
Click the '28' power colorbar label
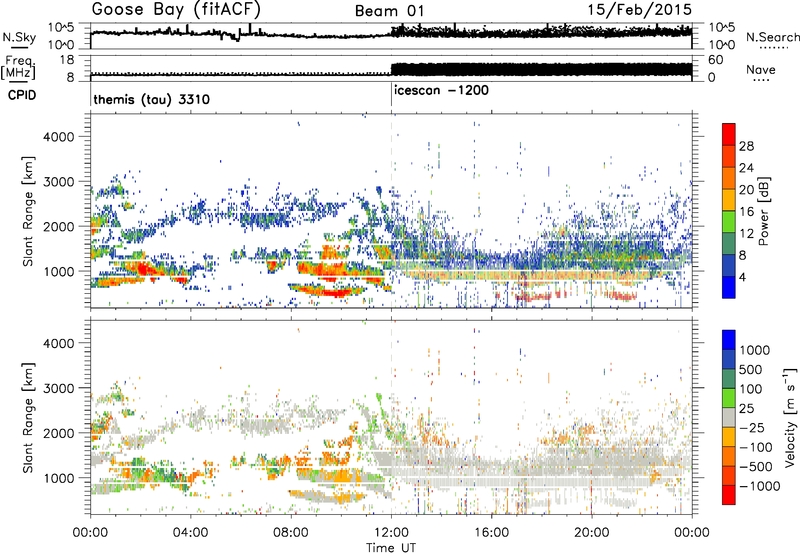[746, 146]
